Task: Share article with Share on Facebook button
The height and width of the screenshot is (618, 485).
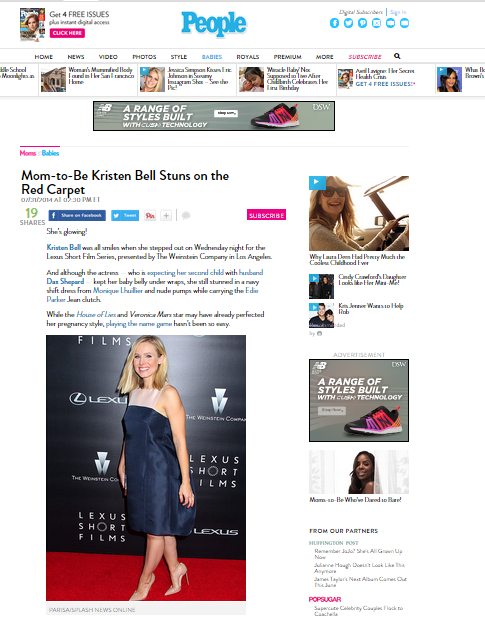Action: 77,215
